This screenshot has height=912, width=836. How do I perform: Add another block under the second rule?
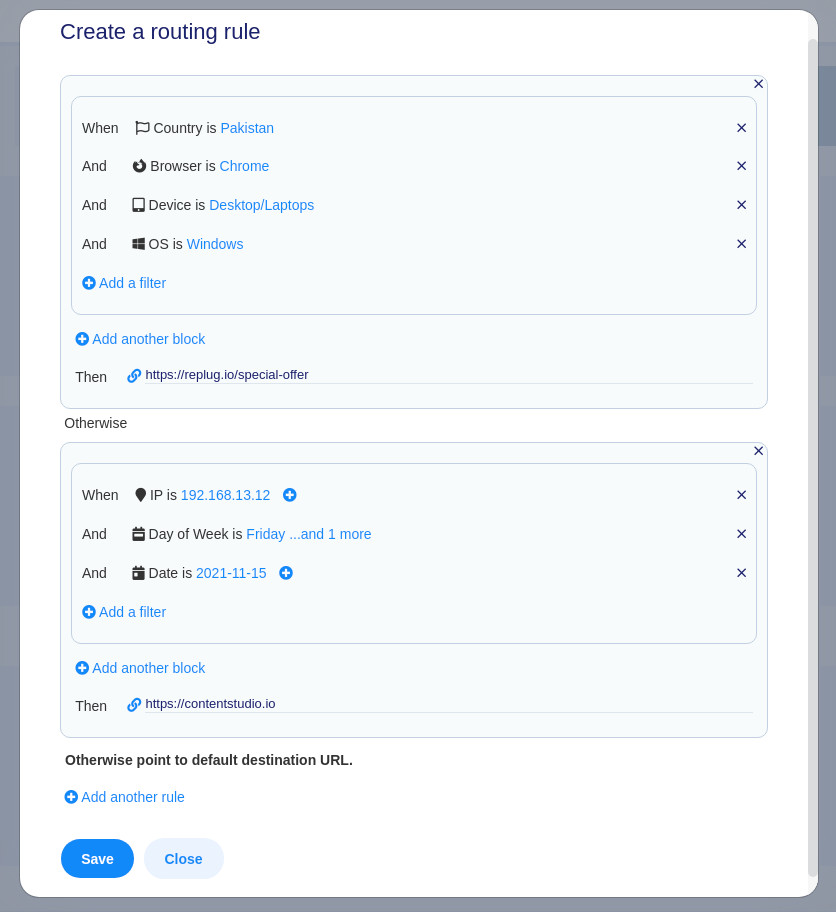[140, 668]
